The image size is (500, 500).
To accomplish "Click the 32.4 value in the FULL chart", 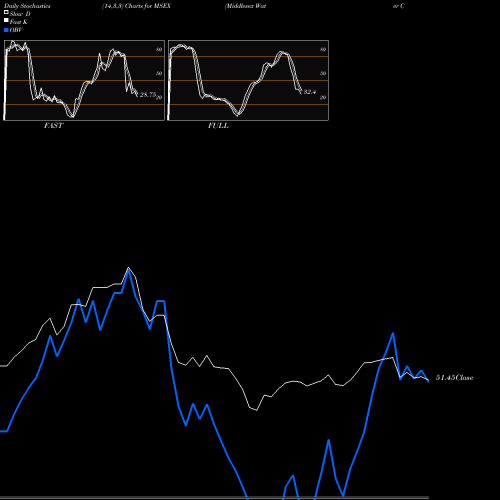I will (310, 92).
